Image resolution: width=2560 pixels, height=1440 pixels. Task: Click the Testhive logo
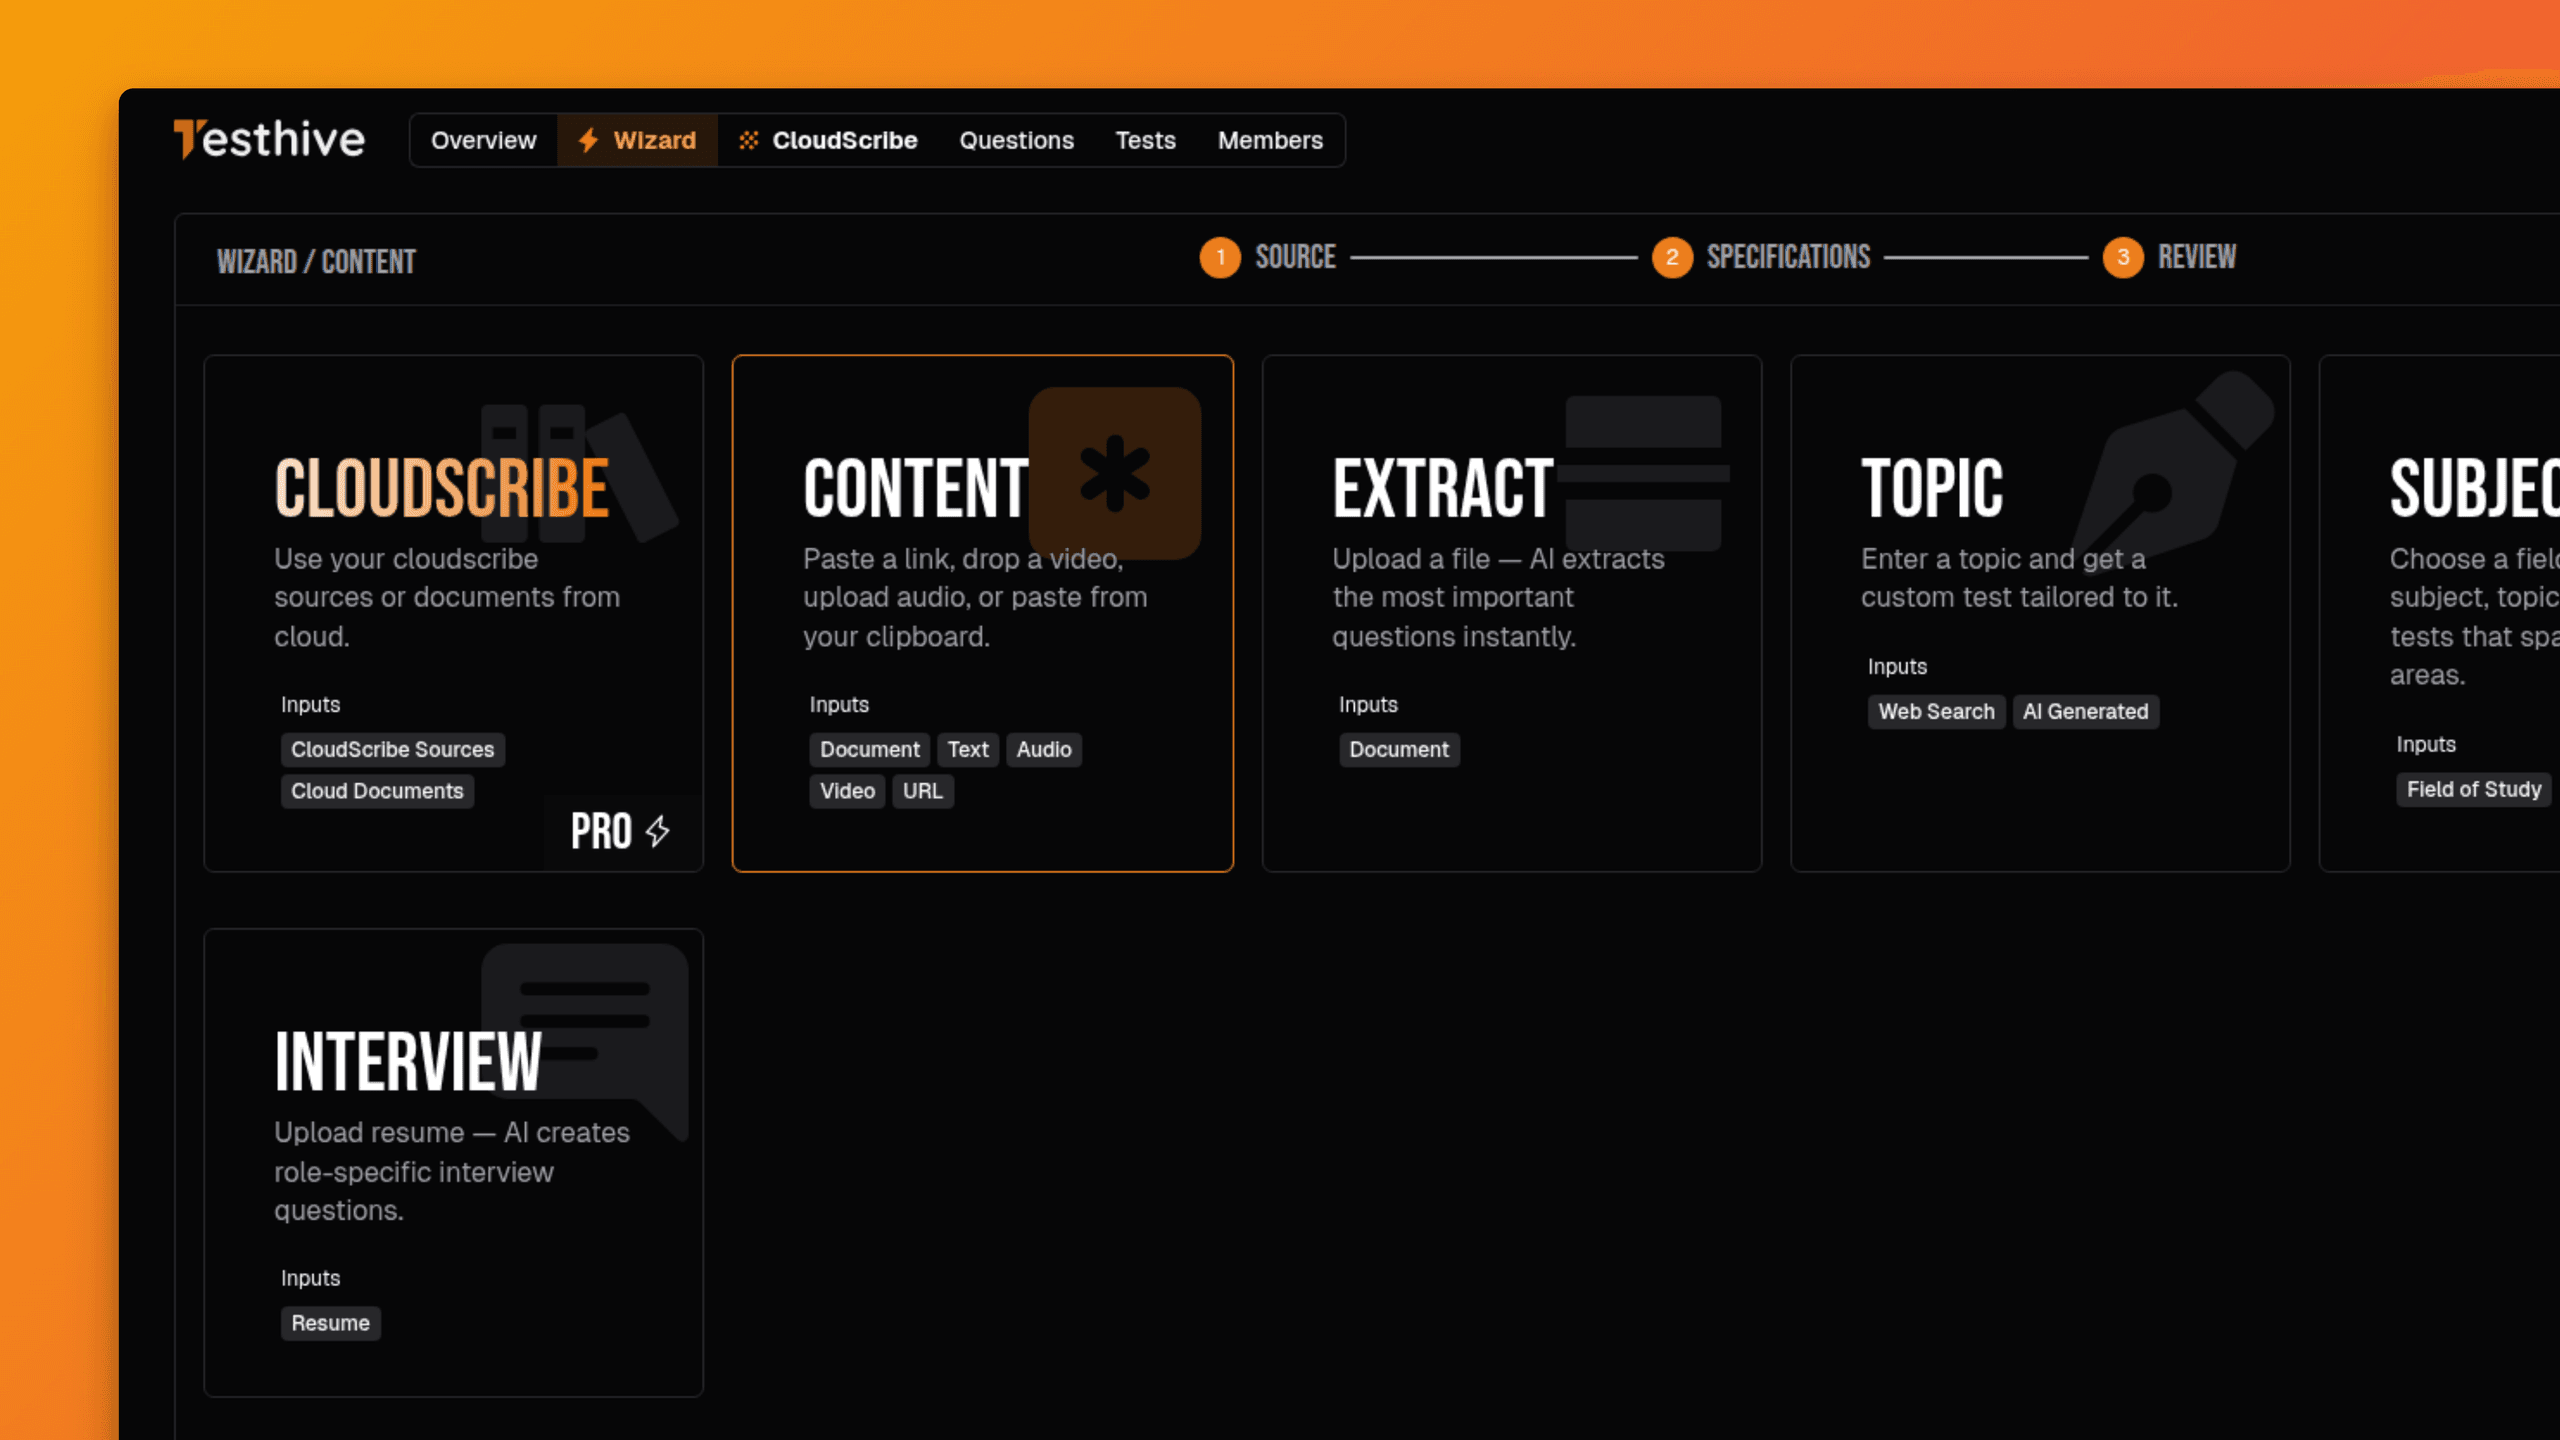click(269, 140)
